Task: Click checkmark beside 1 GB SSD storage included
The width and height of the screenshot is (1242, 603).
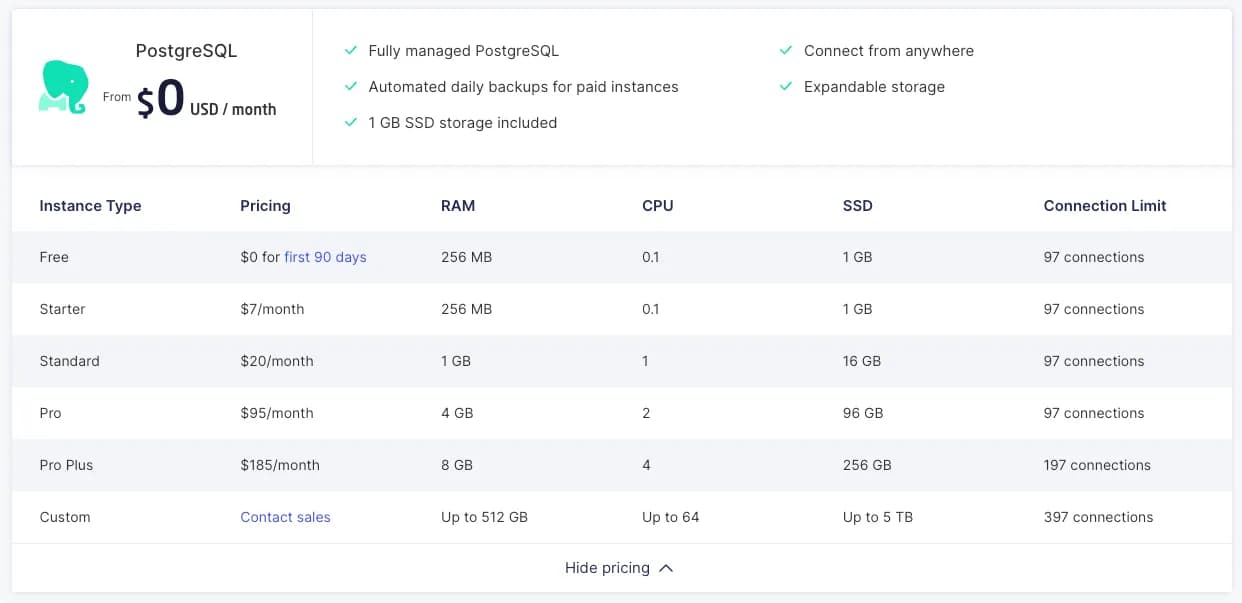Action: click(x=351, y=122)
